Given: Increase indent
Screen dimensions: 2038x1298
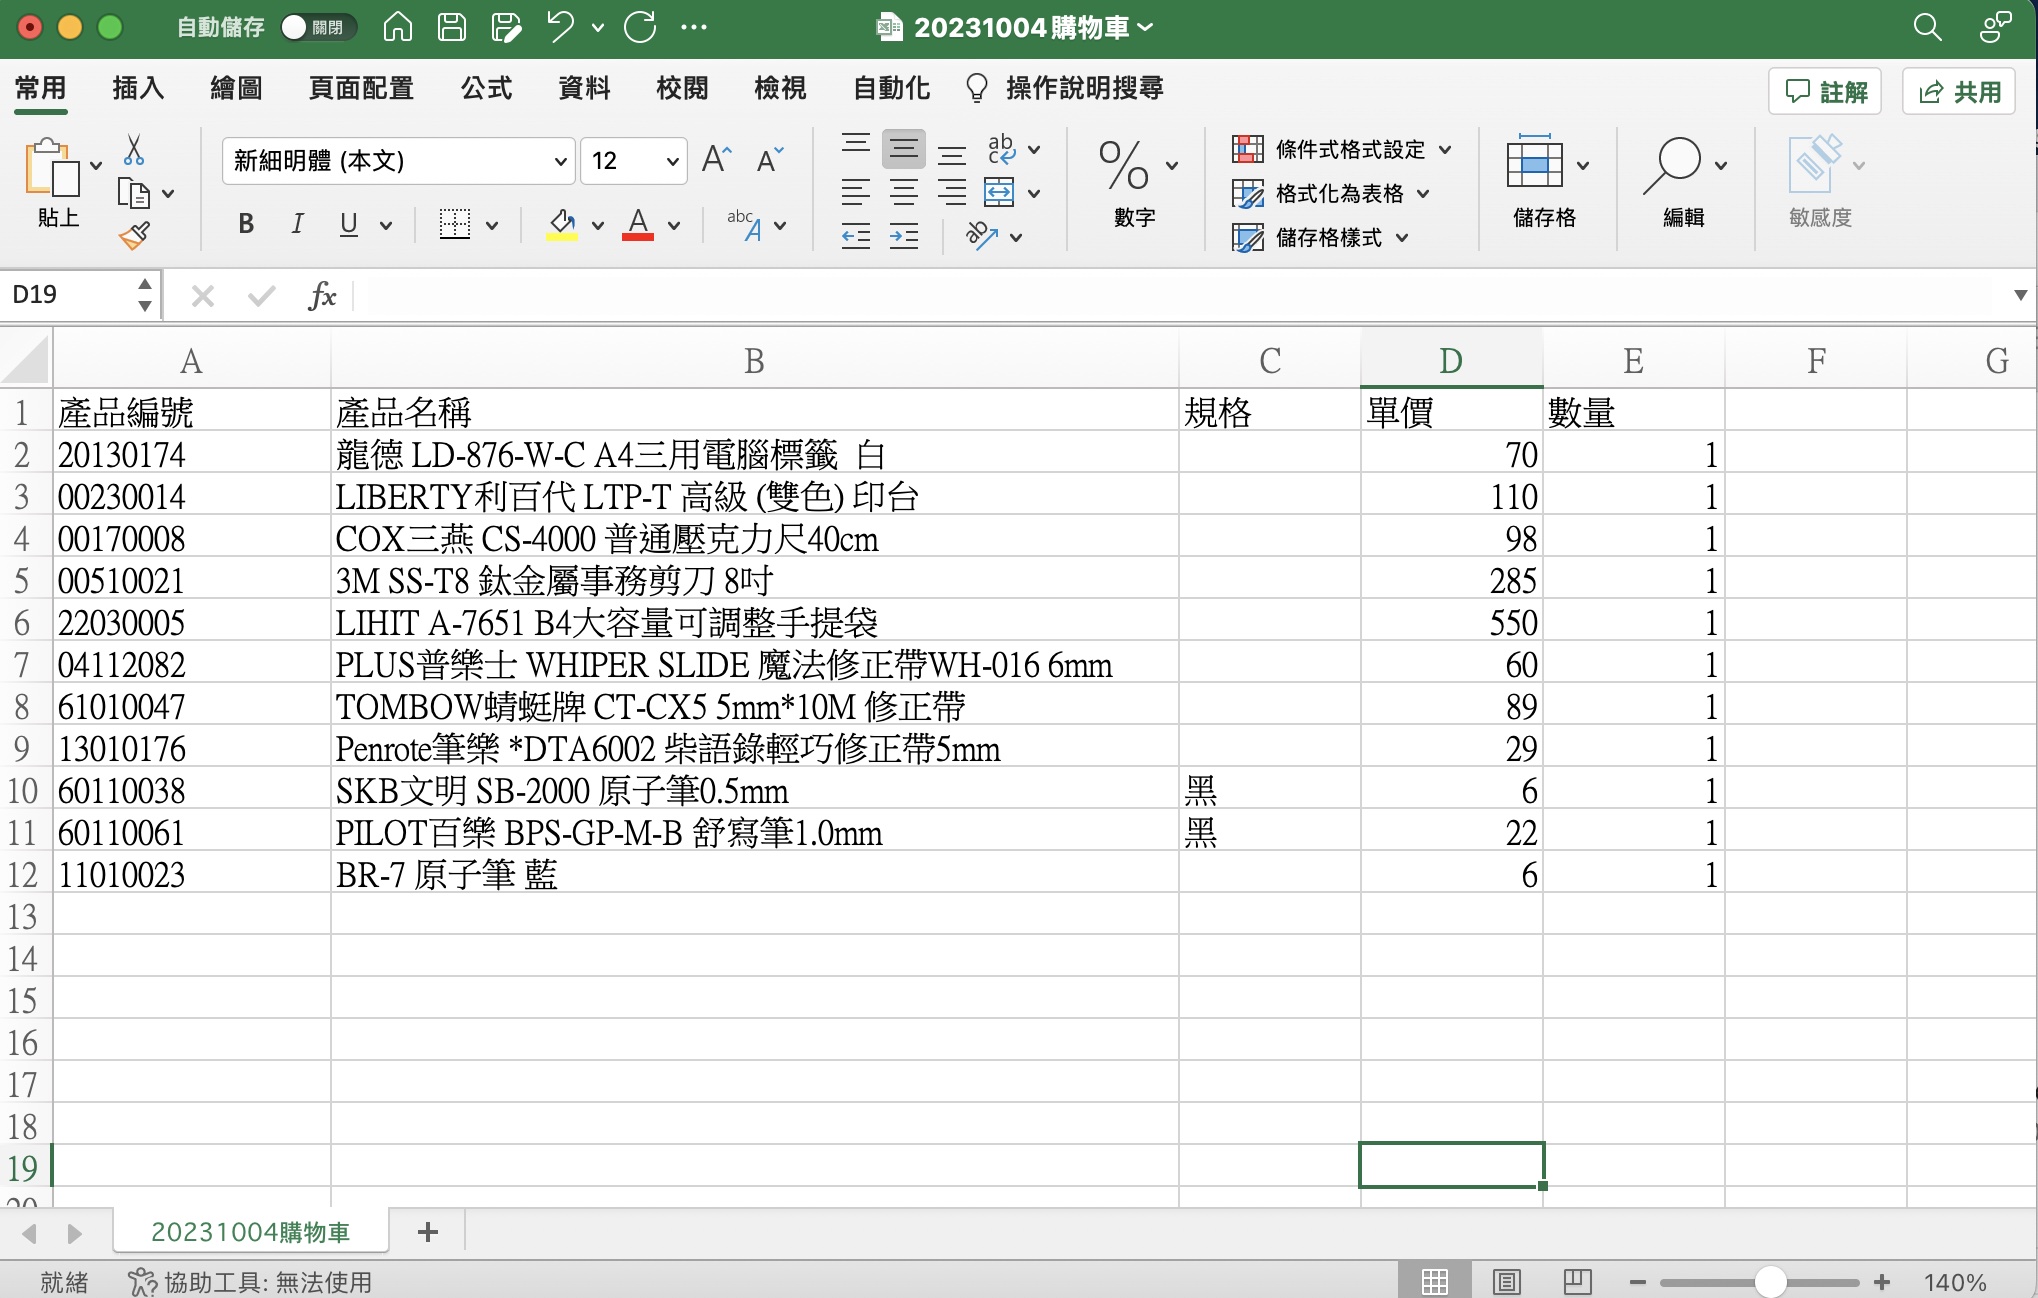Looking at the screenshot, I should [x=904, y=237].
